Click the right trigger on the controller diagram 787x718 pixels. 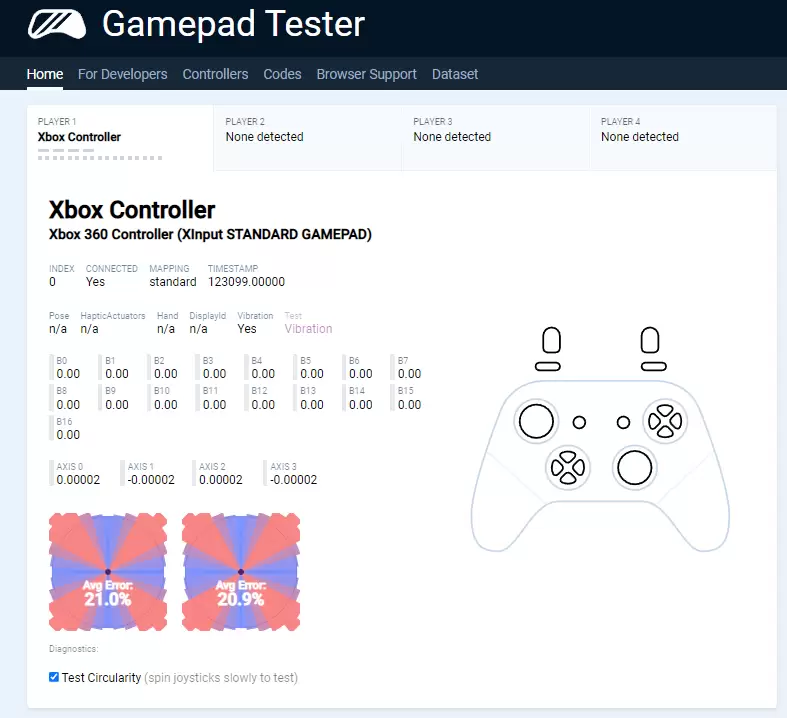650,341
